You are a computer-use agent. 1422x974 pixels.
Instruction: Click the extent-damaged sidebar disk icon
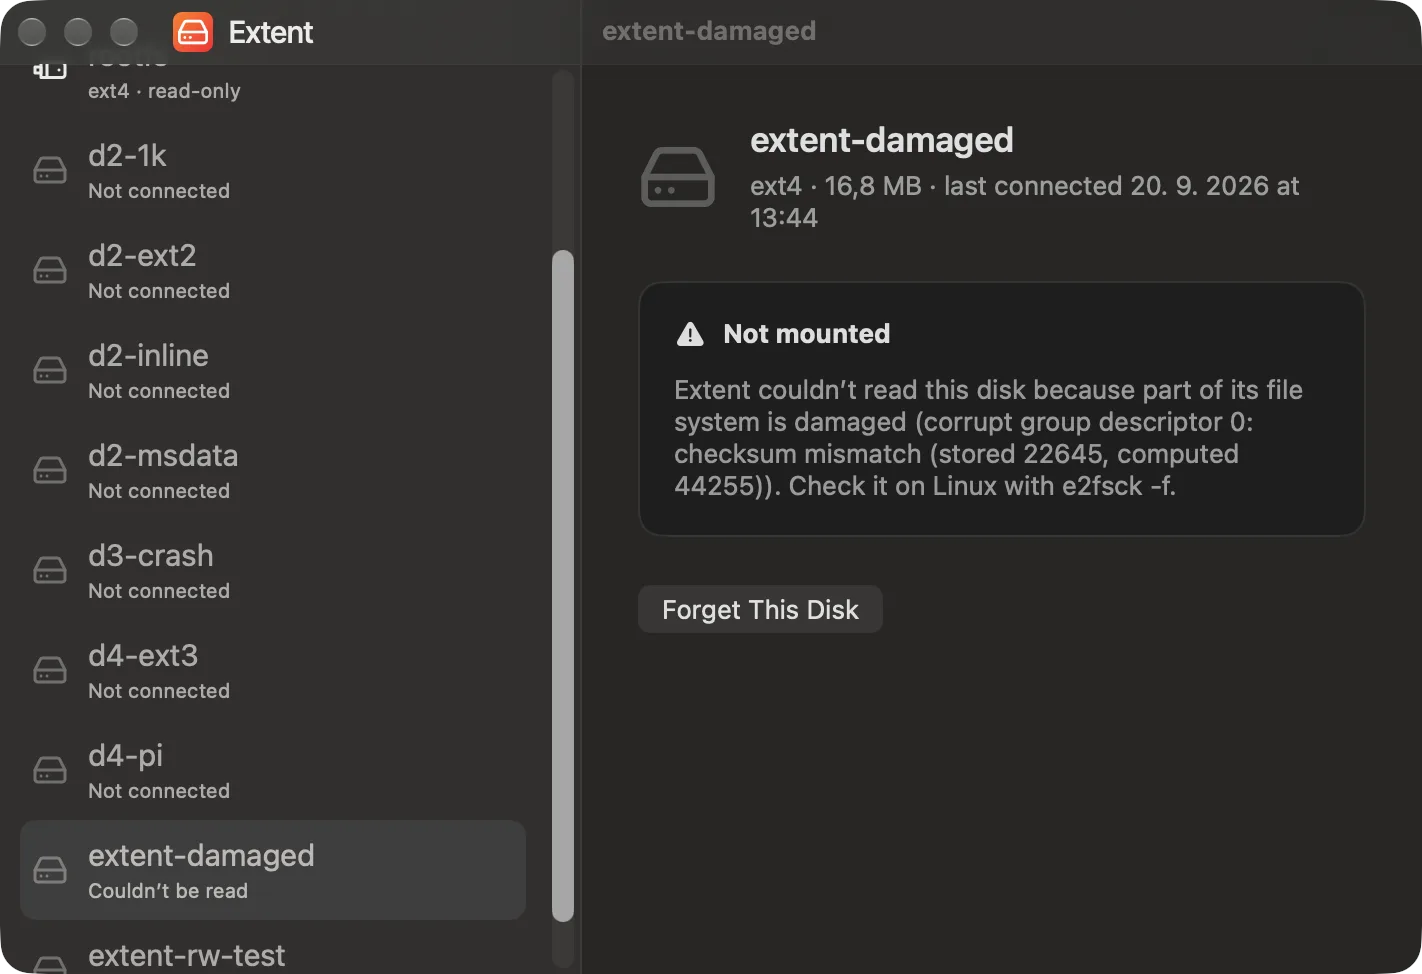click(x=50, y=870)
